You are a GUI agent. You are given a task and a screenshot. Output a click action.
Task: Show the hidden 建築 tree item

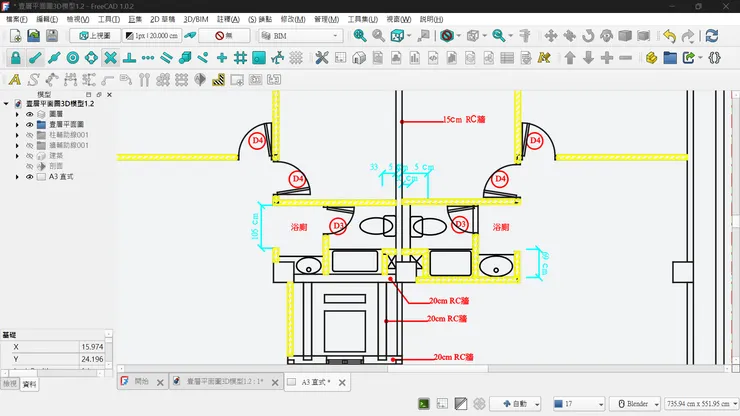(x=30, y=154)
